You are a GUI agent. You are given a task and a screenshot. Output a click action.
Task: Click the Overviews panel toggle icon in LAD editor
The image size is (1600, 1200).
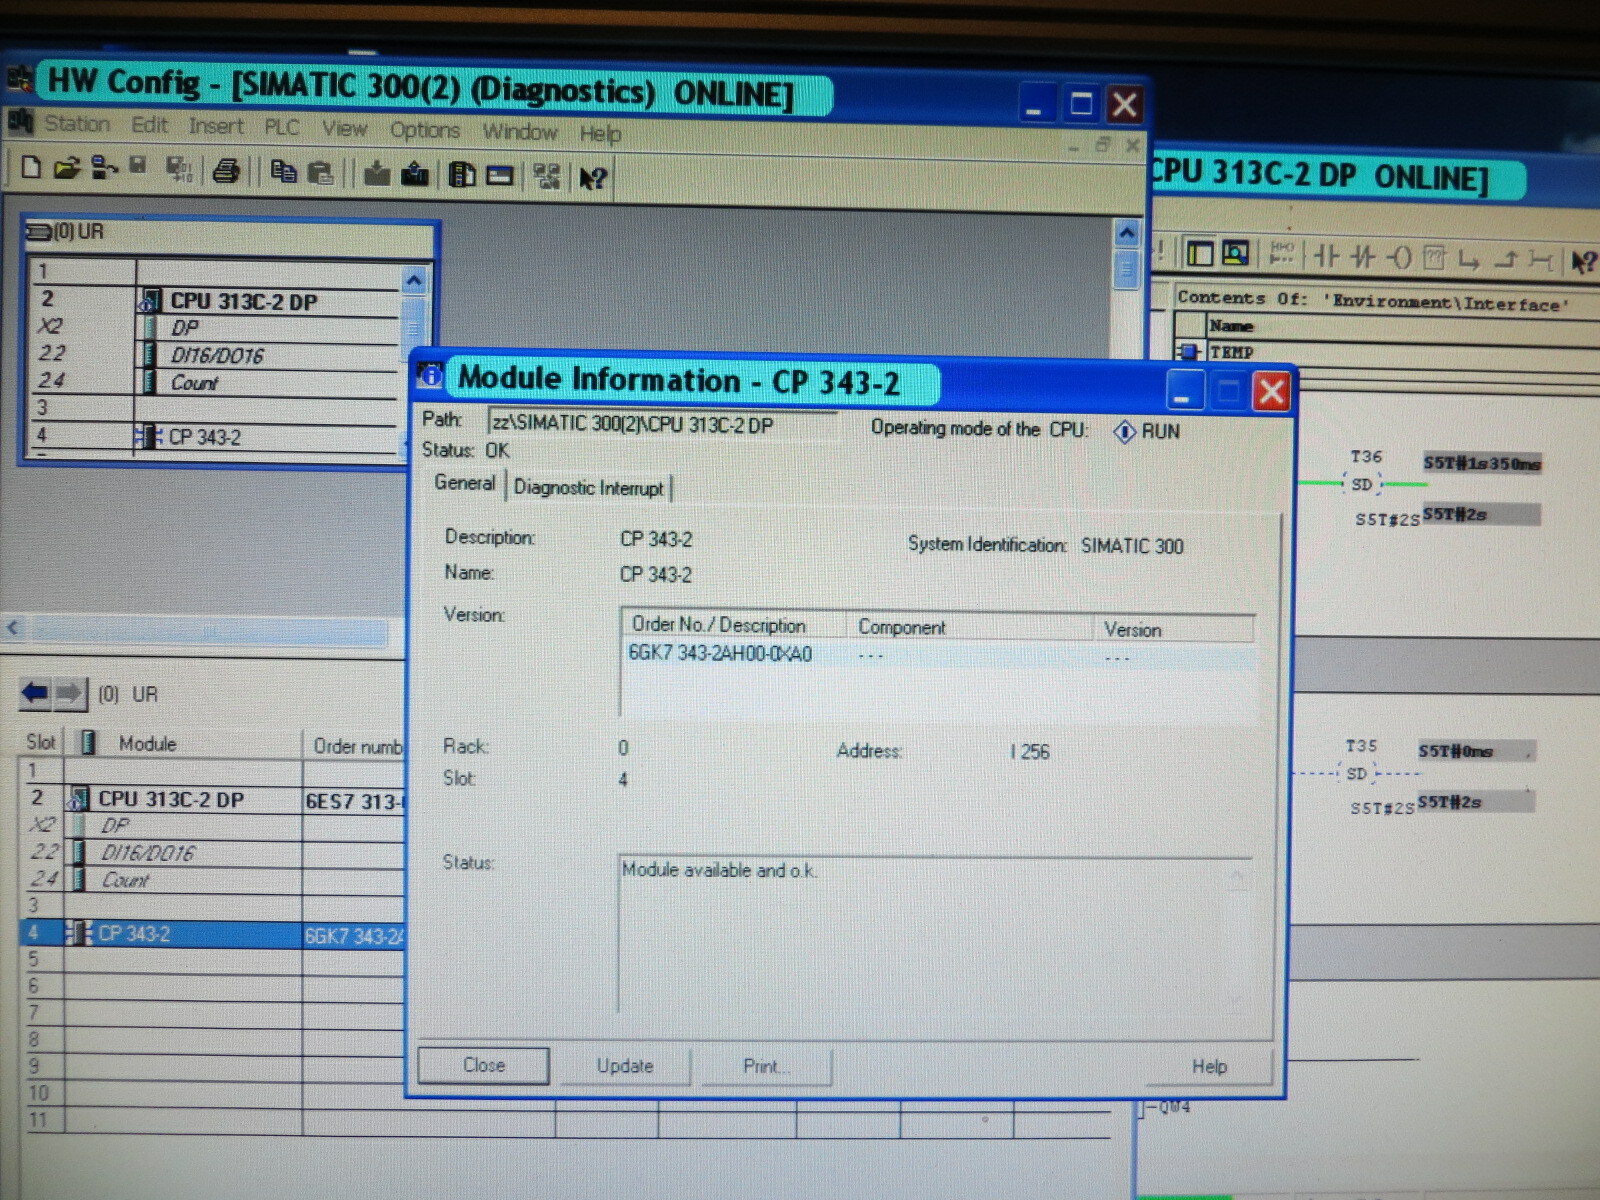(1200, 254)
